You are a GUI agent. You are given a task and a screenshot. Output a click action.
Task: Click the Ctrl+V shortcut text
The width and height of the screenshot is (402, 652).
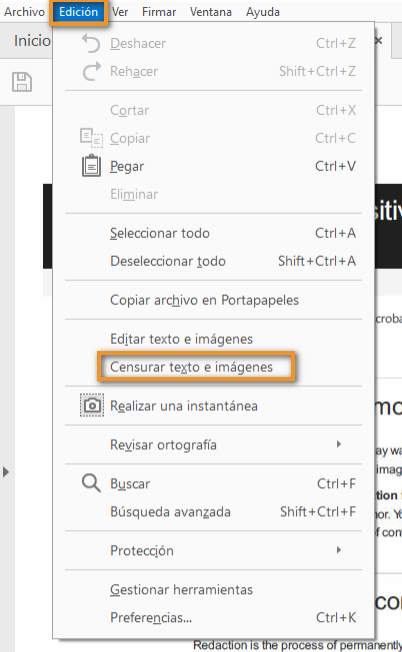335,166
